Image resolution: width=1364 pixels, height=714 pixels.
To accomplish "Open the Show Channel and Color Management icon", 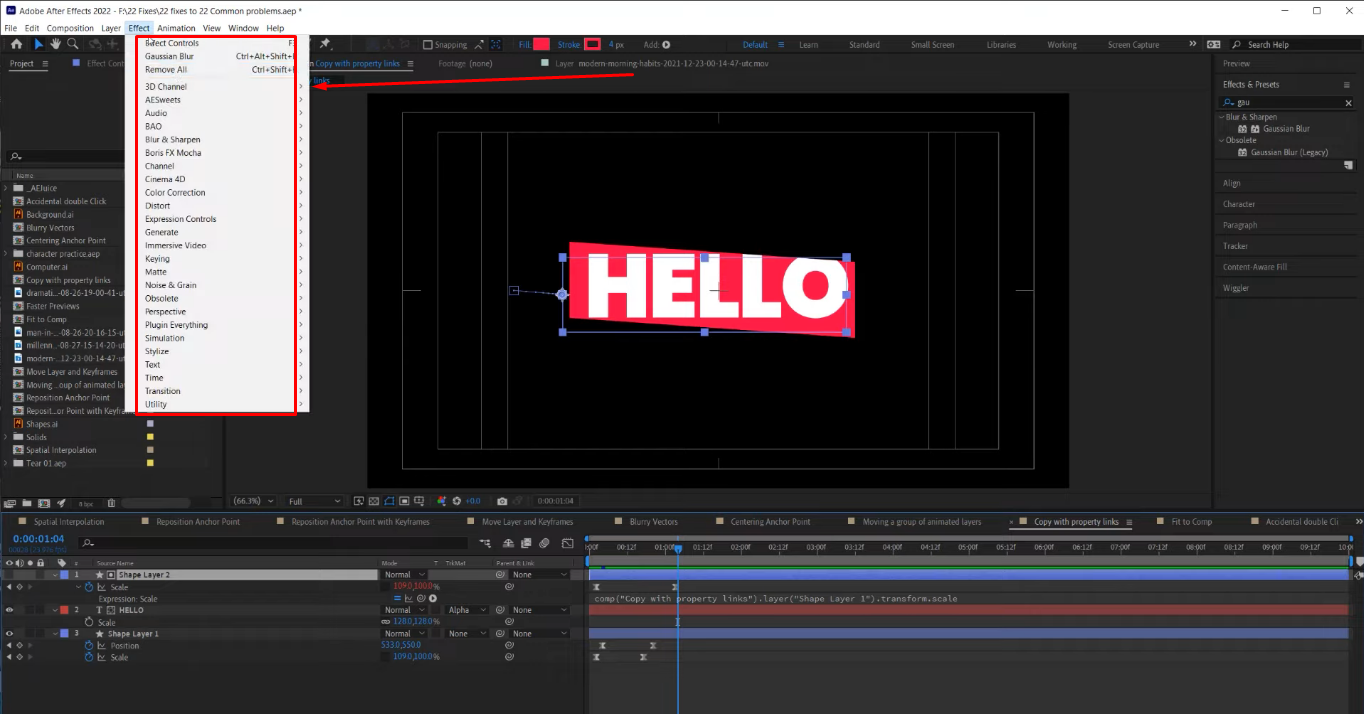I will (x=441, y=501).
